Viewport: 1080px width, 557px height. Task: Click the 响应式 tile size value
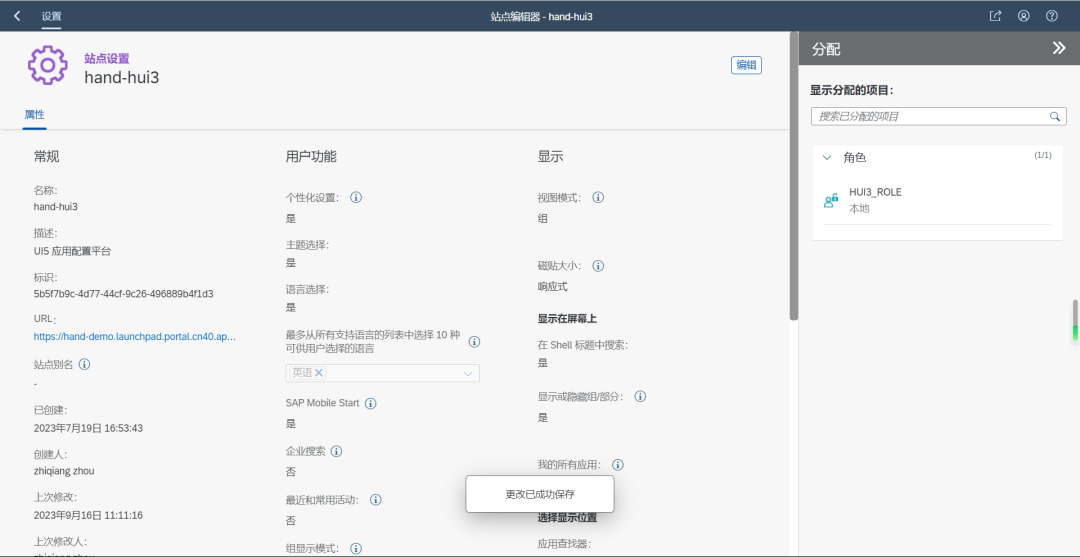[x=552, y=286]
